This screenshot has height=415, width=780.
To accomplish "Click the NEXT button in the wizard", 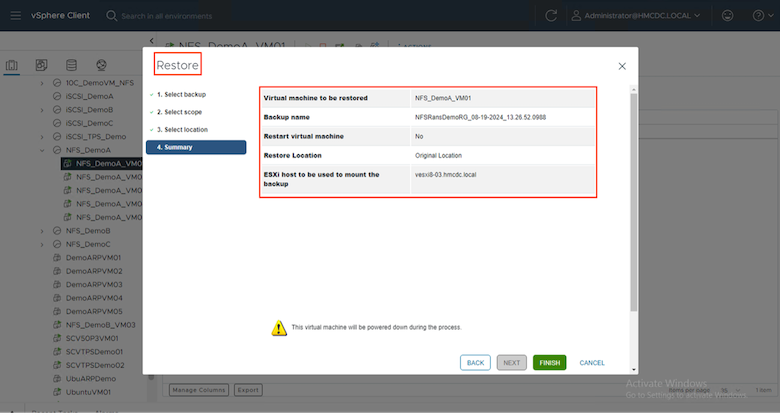I will pyautogui.click(x=511, y=363).
